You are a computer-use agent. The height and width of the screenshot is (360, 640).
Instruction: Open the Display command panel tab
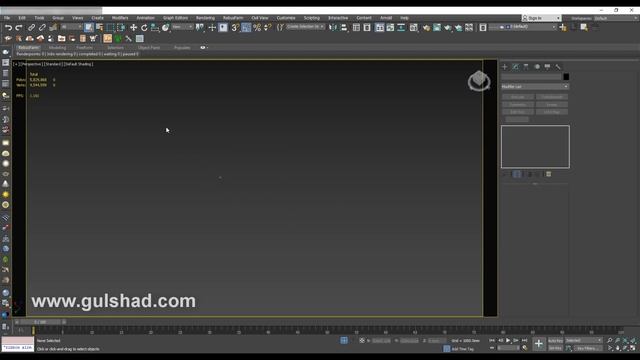tap(547, 67)
